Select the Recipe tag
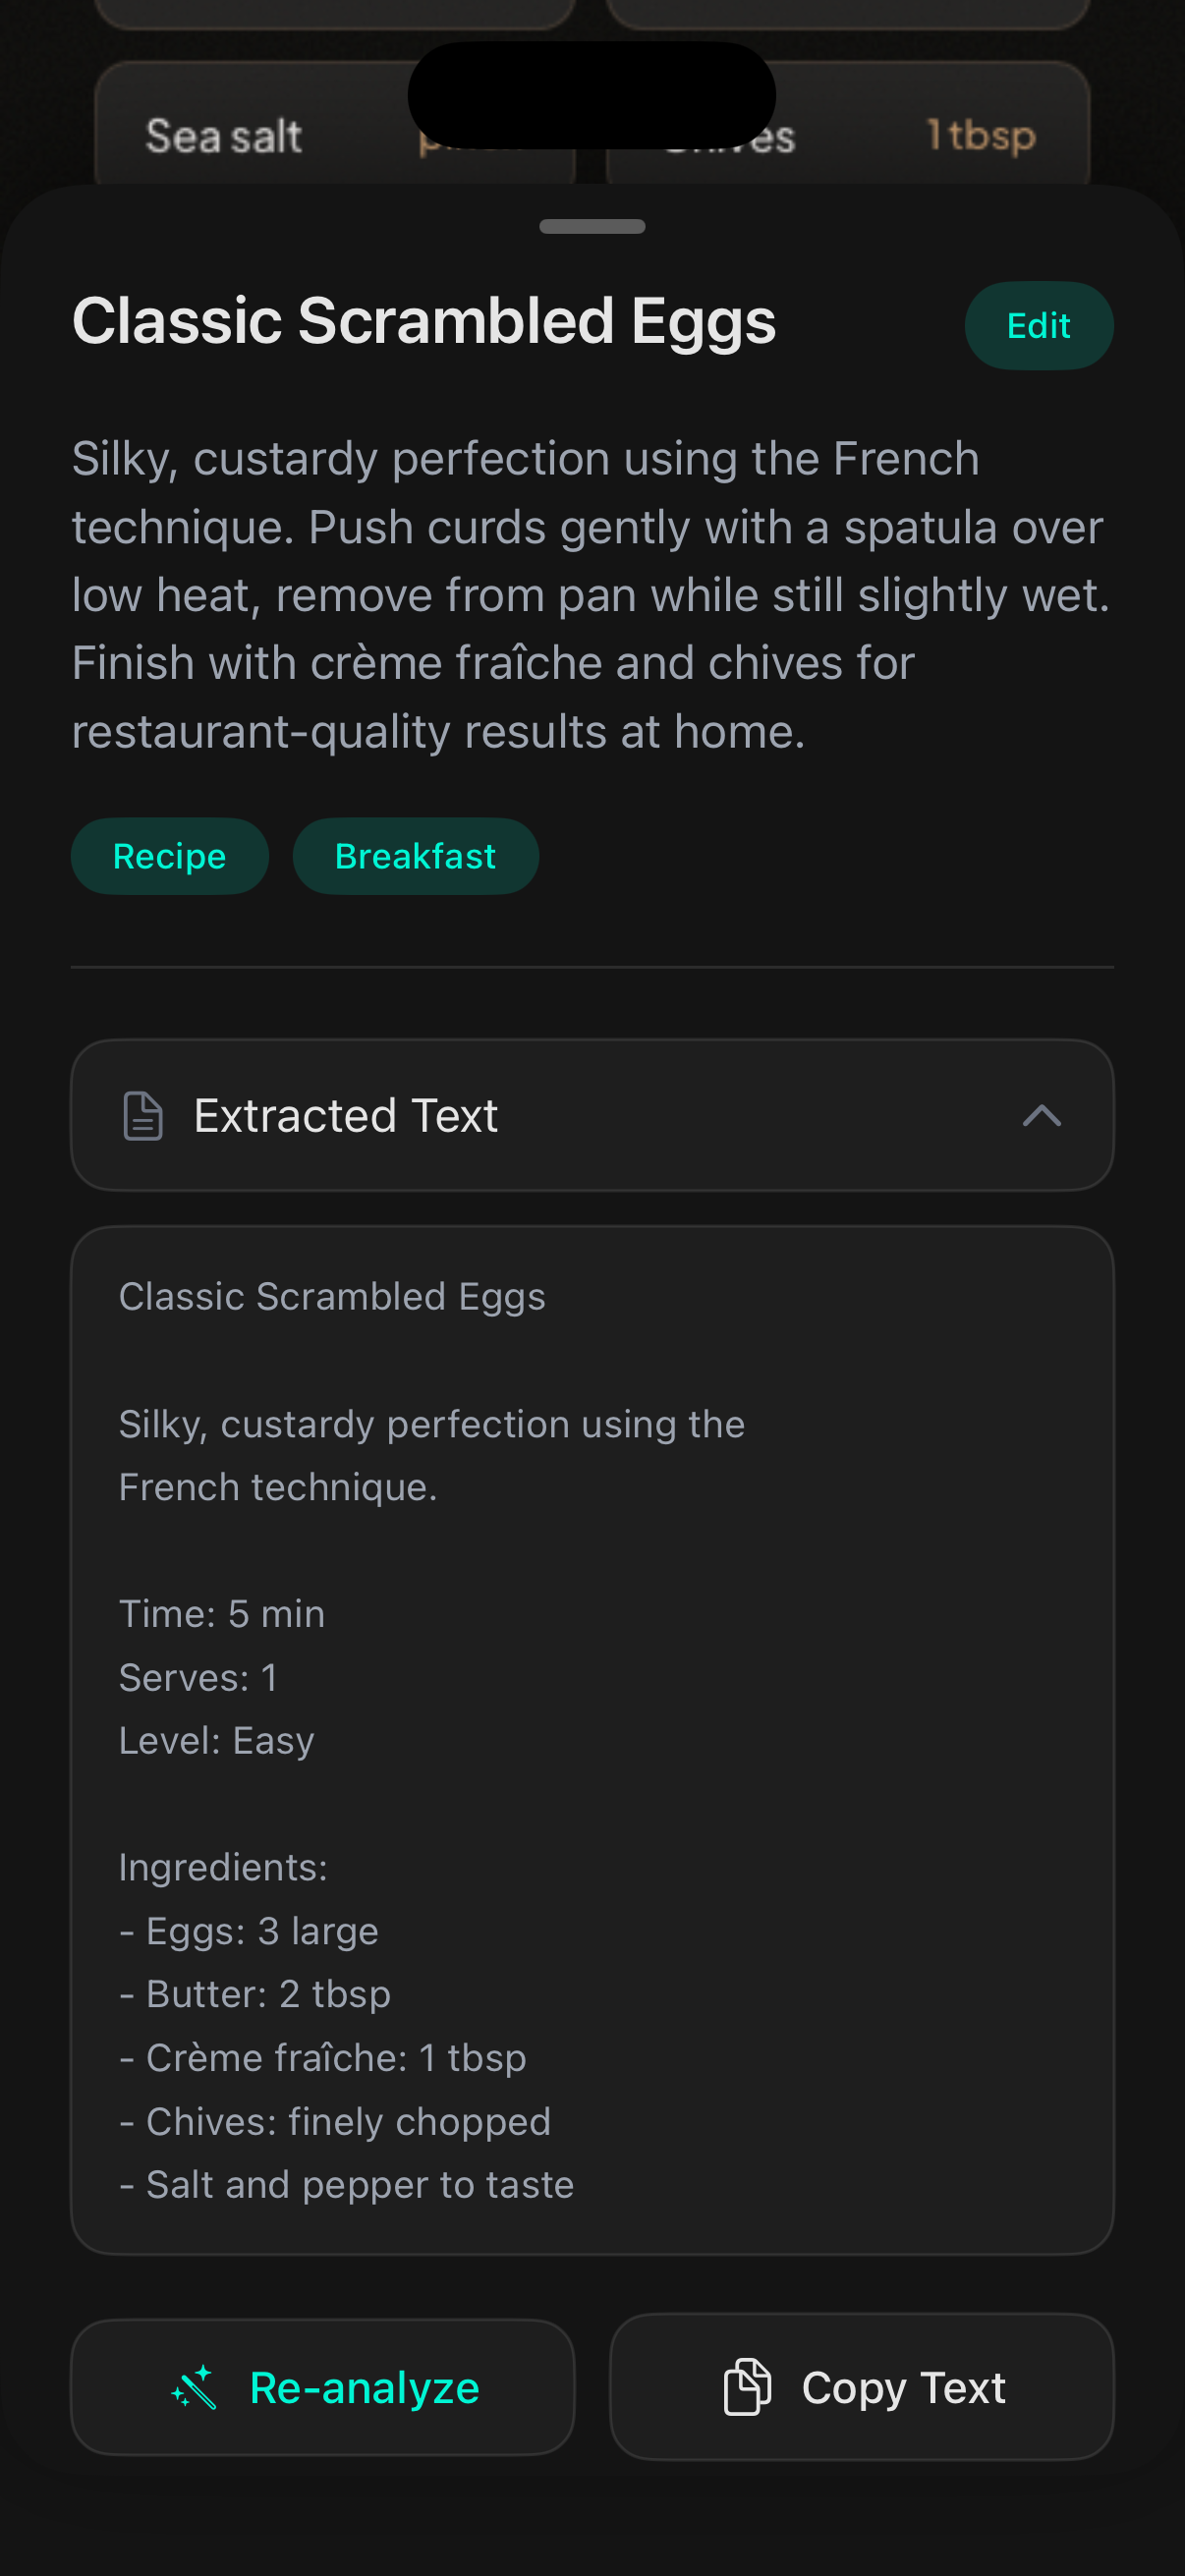The image size is (1185, 2576). [170, 856]
